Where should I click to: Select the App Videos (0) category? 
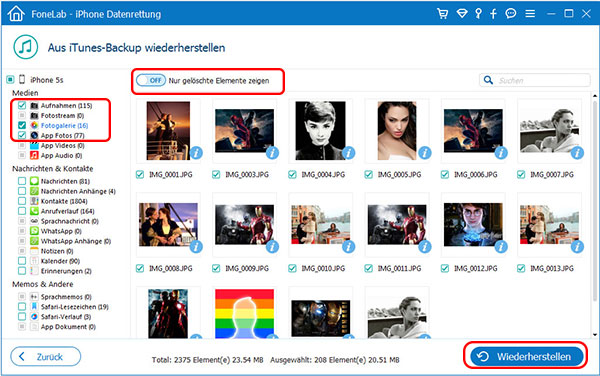click(x=62, y=145)
